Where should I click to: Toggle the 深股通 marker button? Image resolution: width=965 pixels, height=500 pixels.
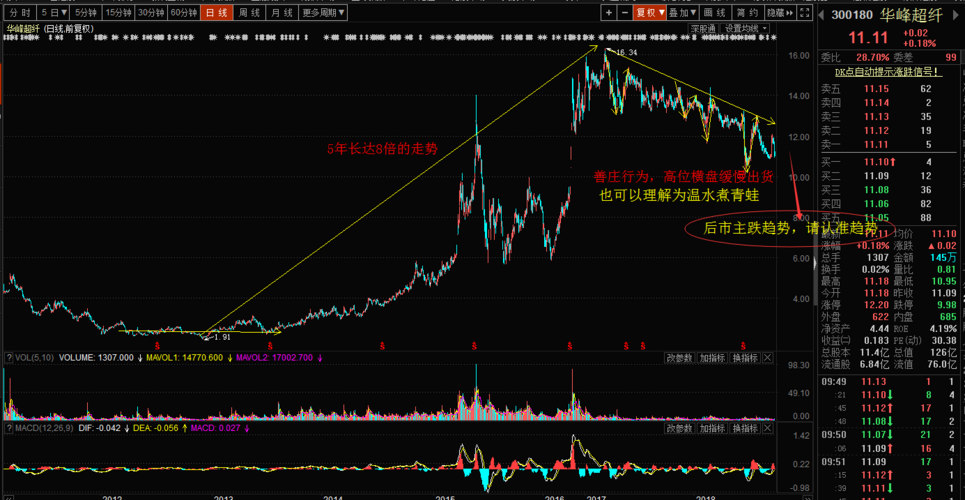704,29
